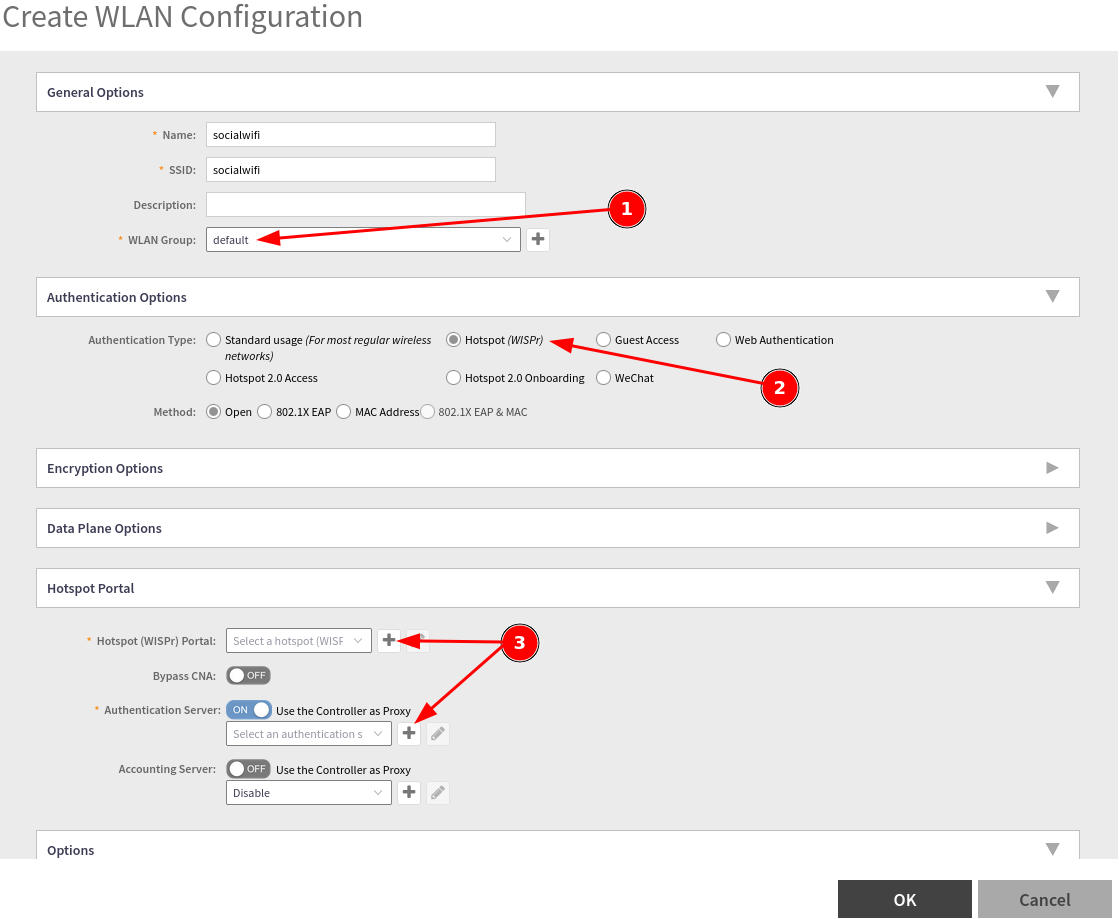Turn off Authentication Server controller proxy switch
Viewport: 1119px width, 919px height.
[x=249, y=710]
